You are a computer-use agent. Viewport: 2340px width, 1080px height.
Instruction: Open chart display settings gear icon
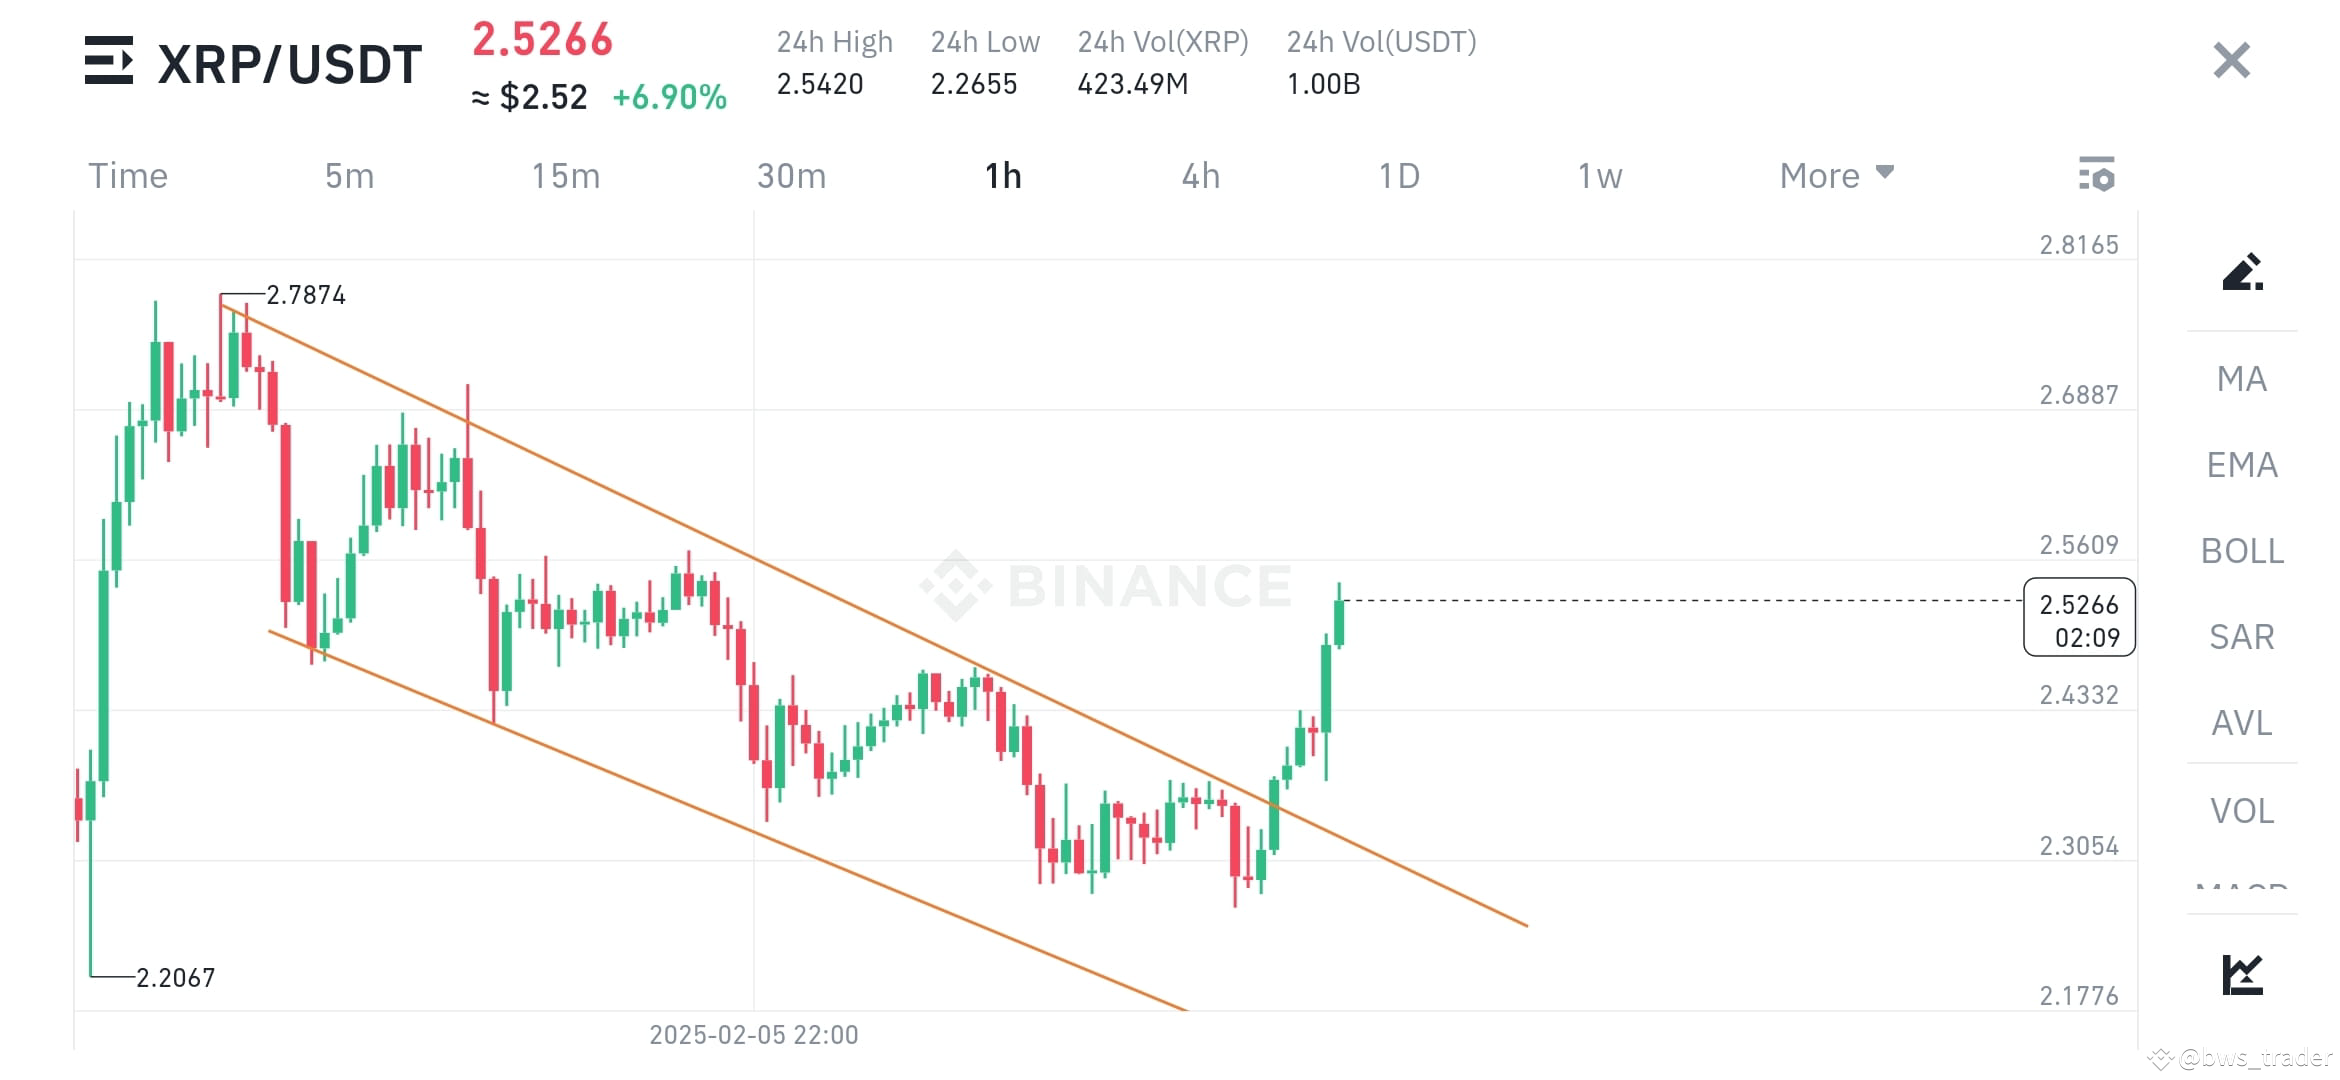point(2098,175)
